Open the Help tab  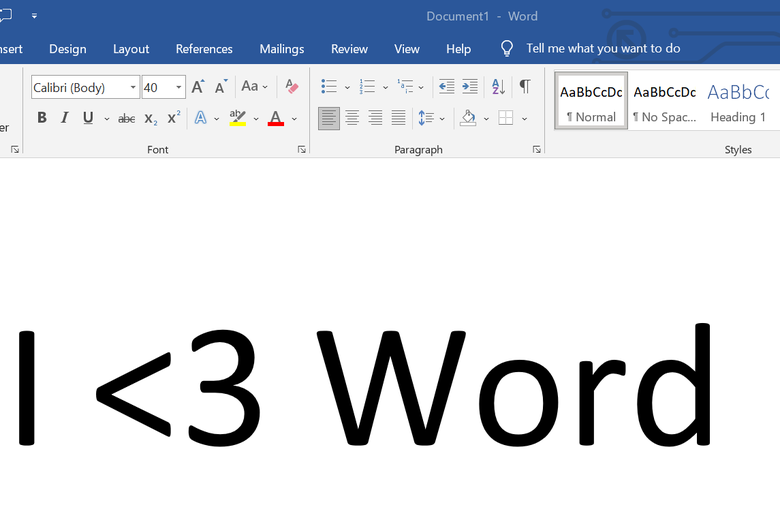tap(458, 49)
